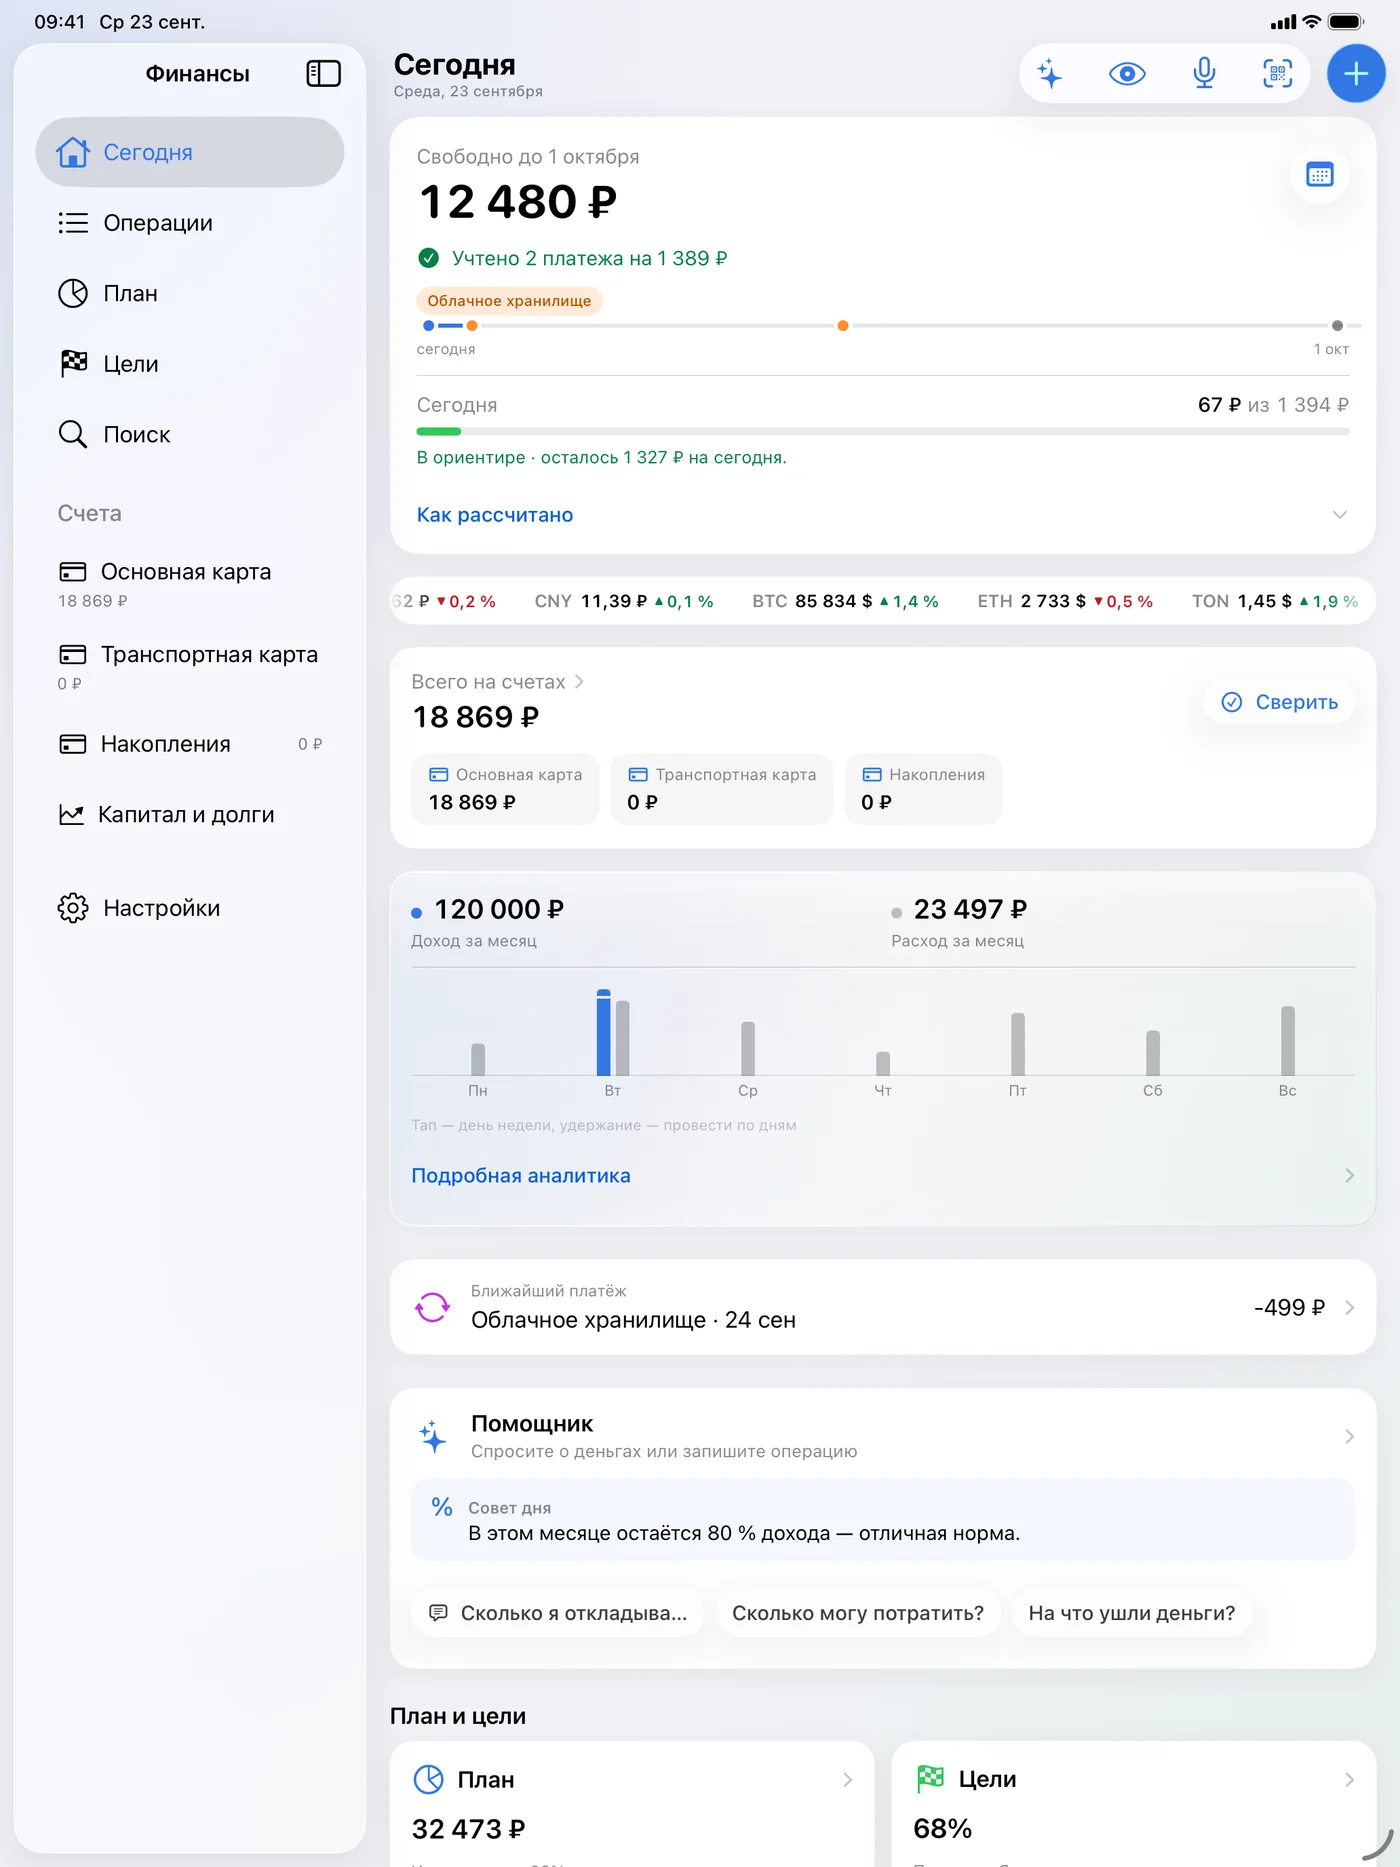Open План card in План и цели
Image resolution: width=1400 pixels, height=1867 pixels.
pyautogui.click(x=632, y=1803)
